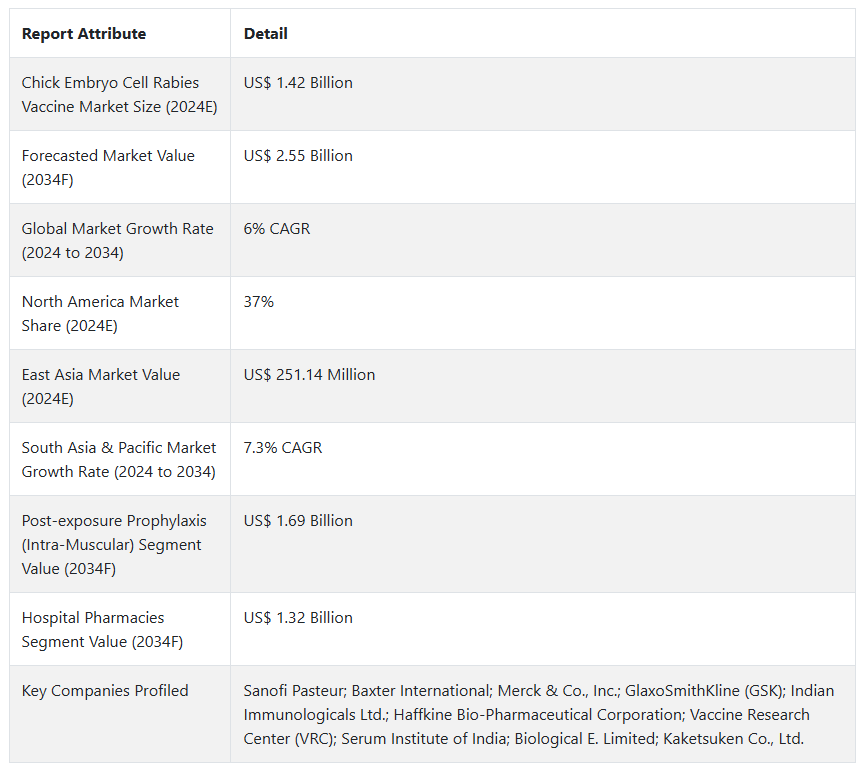Click the US$ 1.69 Billion value
The height and width of the screenshot is (771, 865).
[x=298, y=521]
